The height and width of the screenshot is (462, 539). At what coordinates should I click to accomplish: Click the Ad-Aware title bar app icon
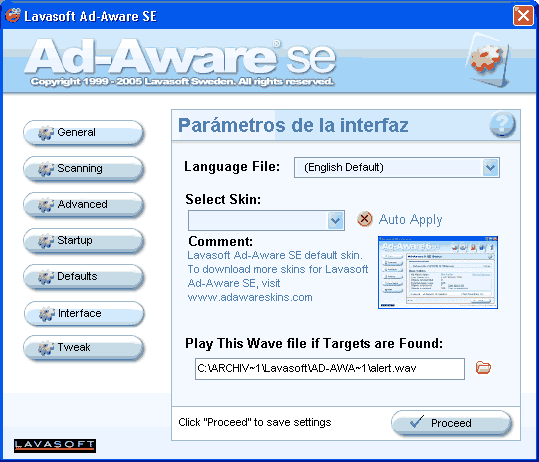[13, 15]
